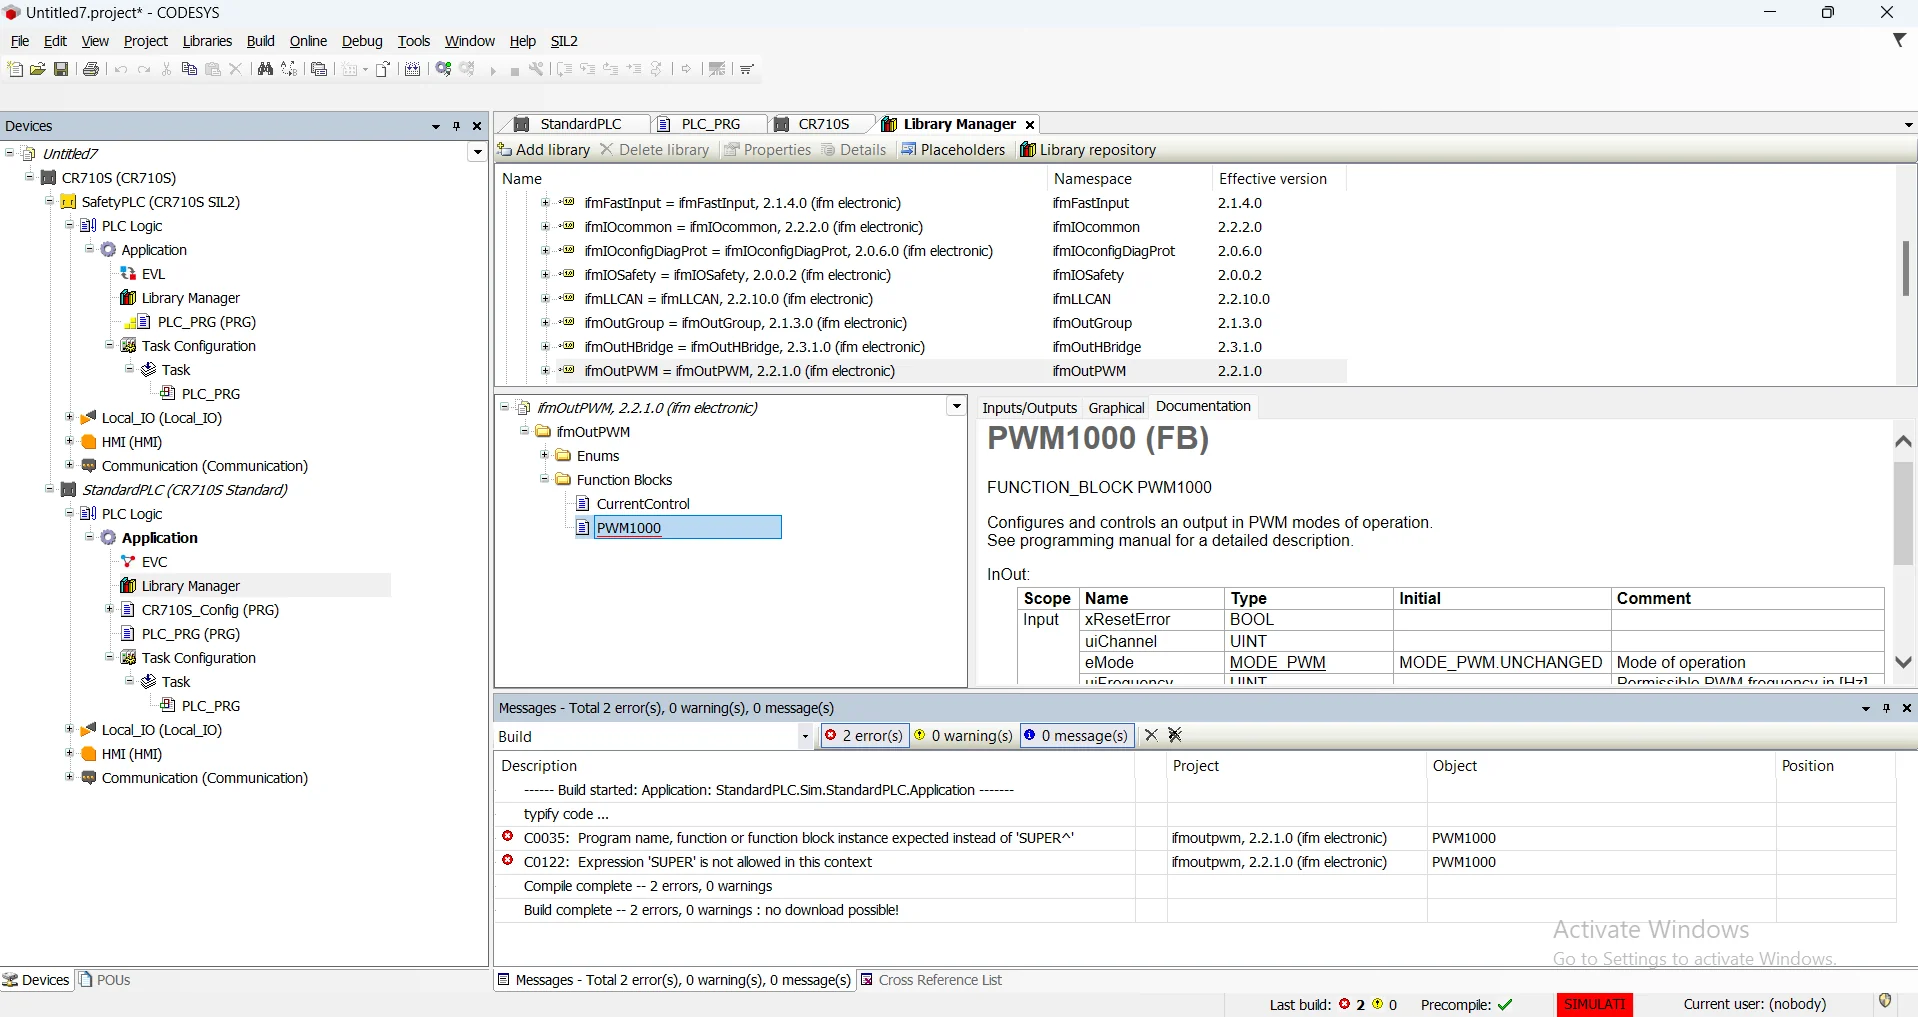Open the editor tab list dropdown arrow
The height and width of the screenshot is (1017, 1918).
click(x=1908, y=125)
